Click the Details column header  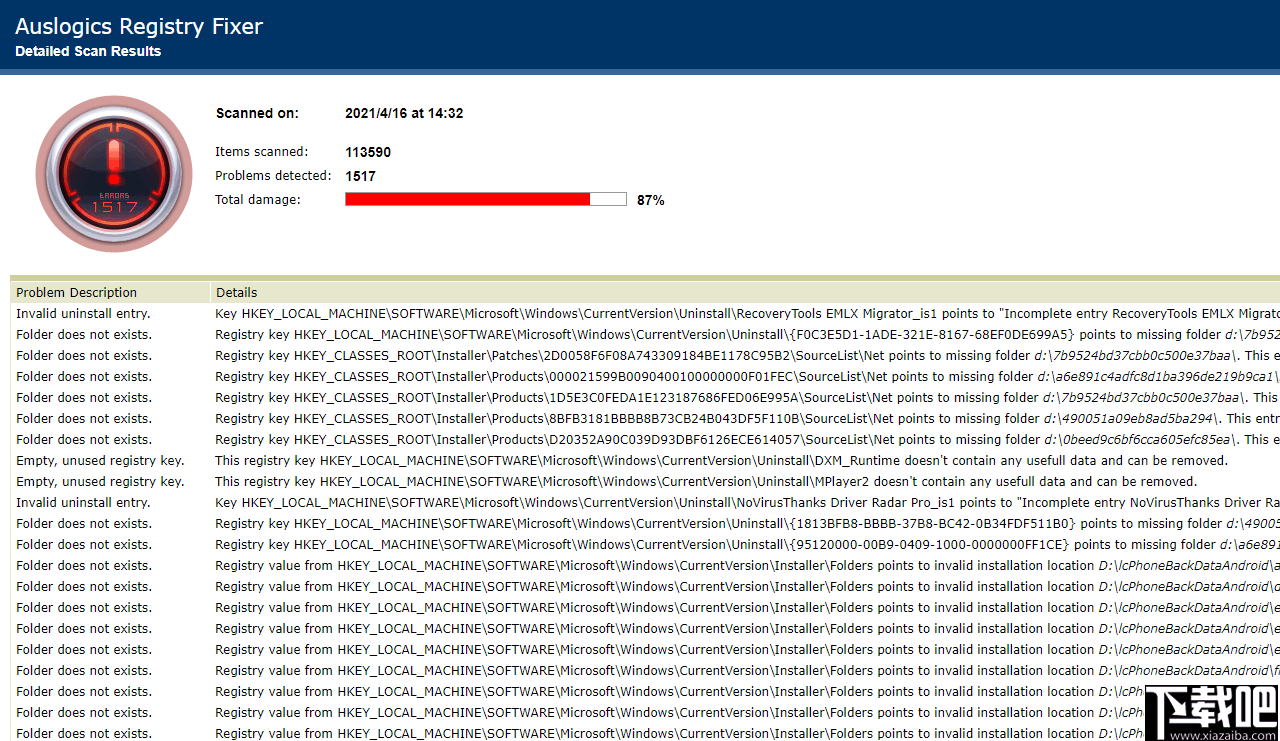click(236, 293)
